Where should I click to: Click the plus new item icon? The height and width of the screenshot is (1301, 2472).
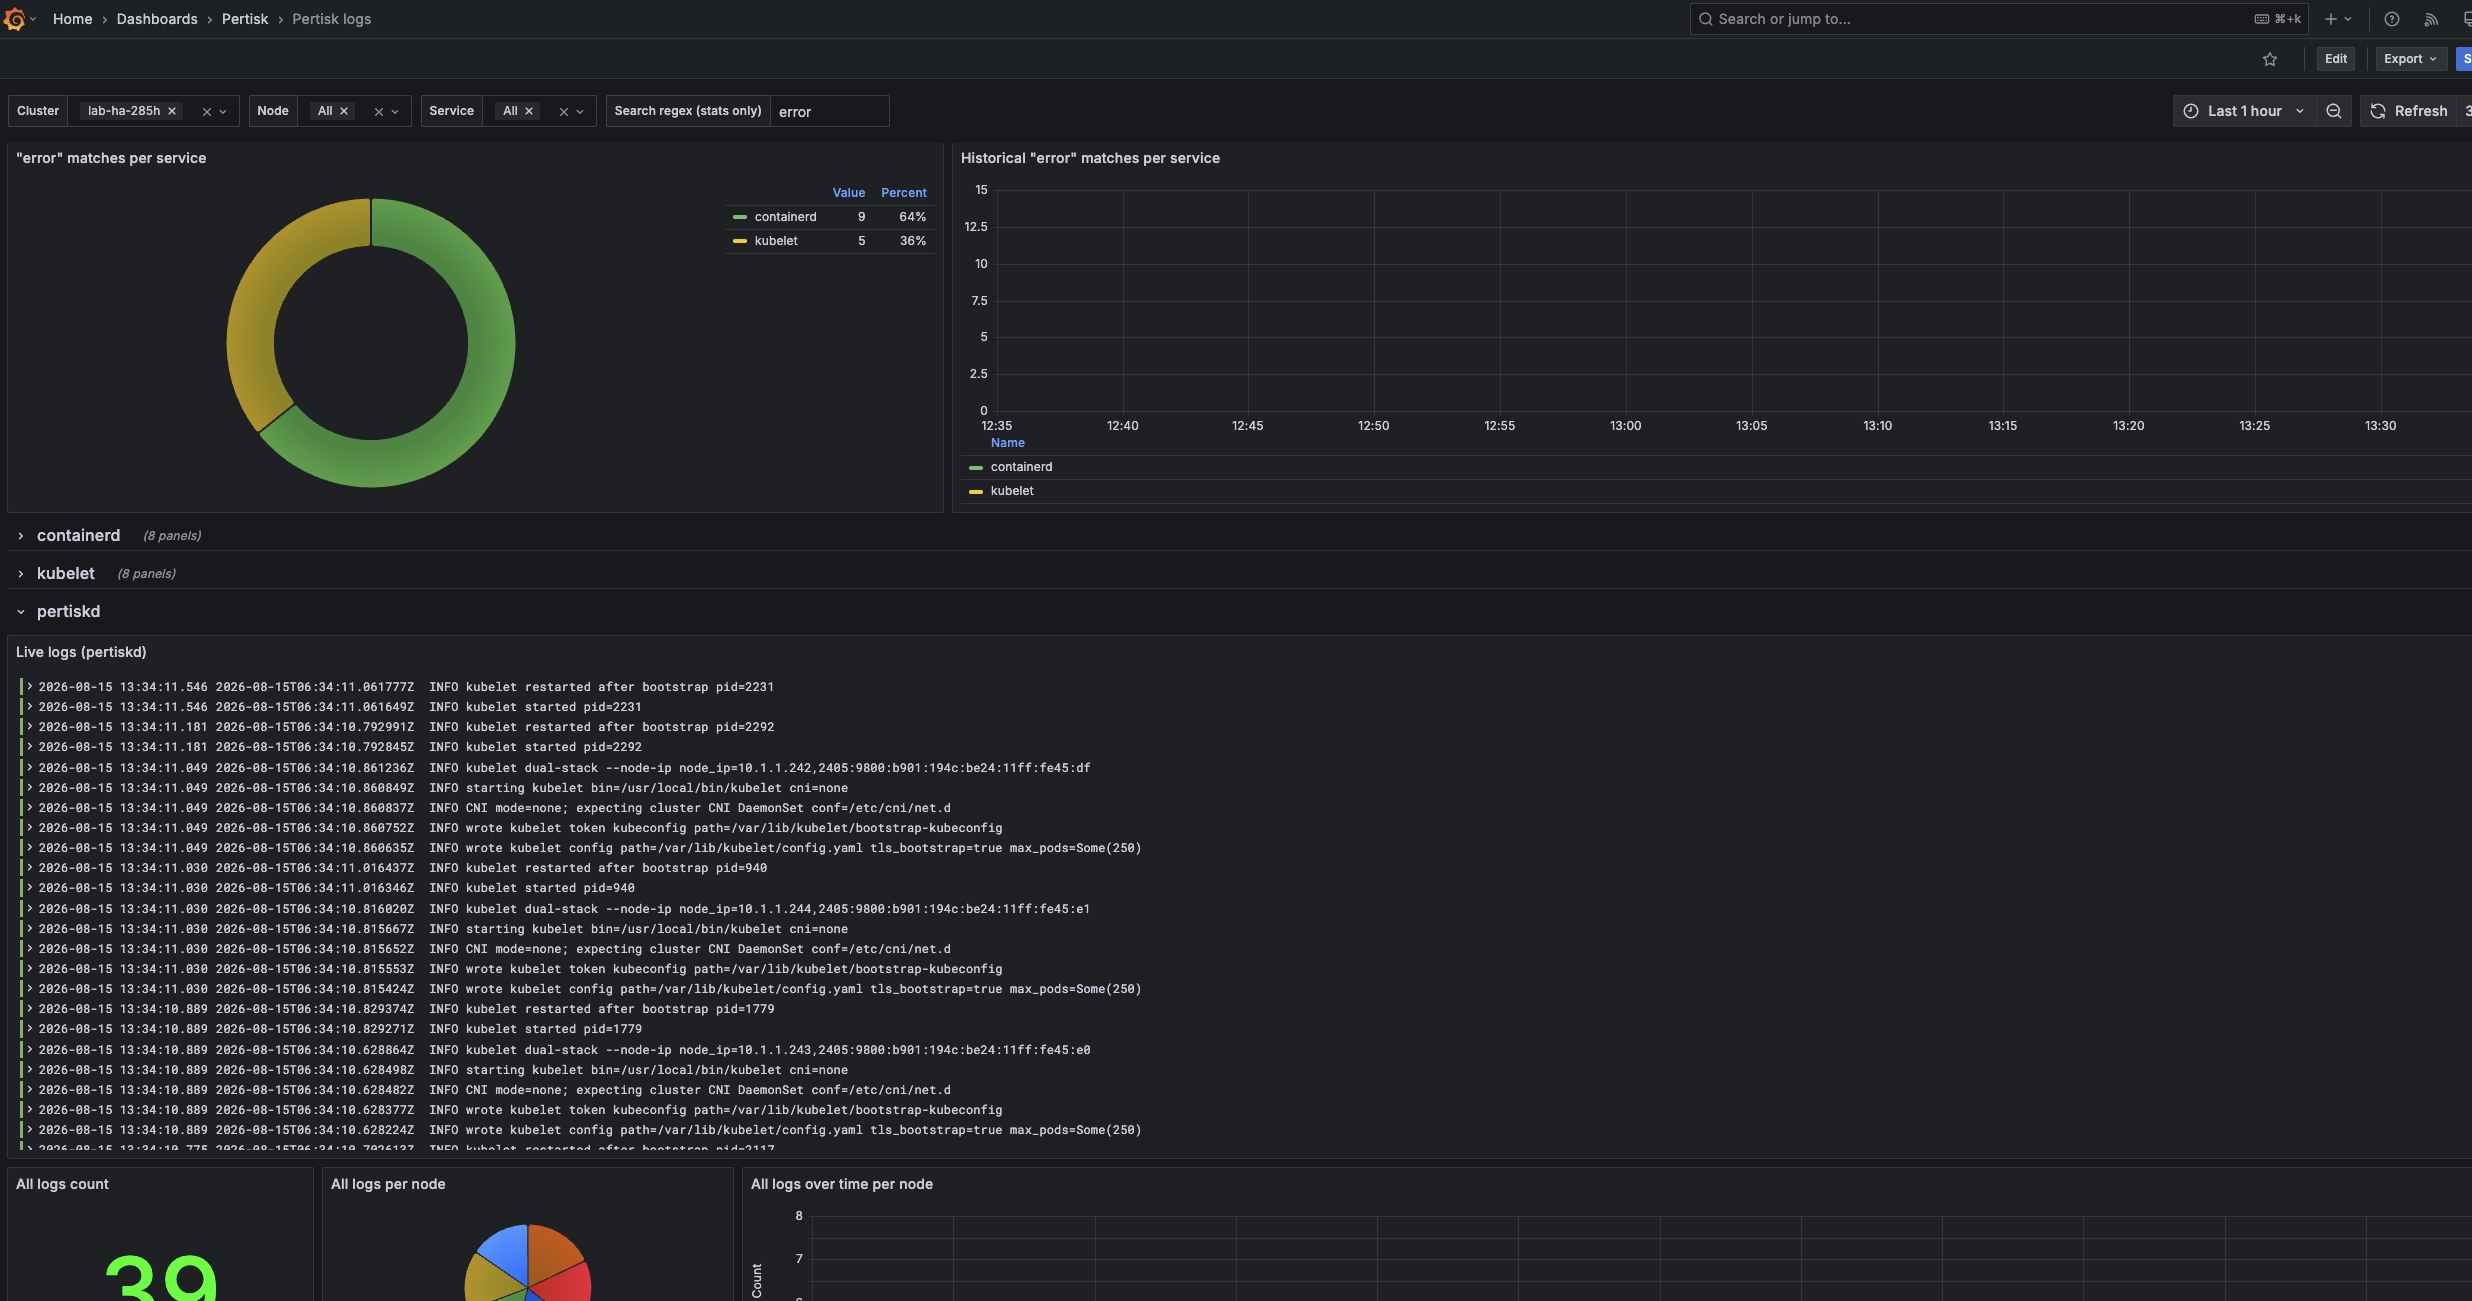pos(2331,19)
